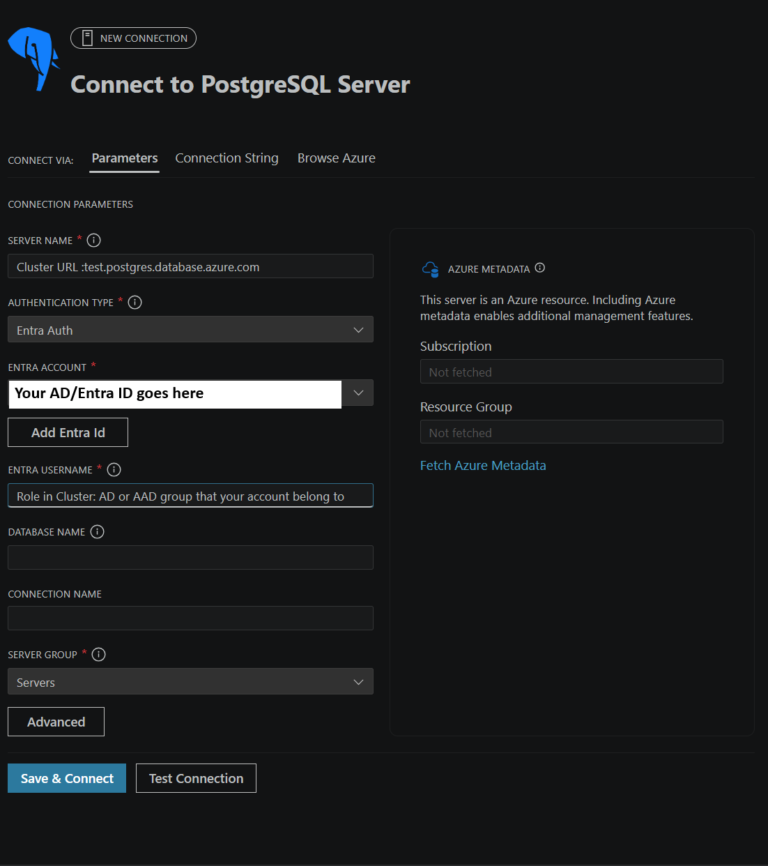Click Save & Connect

pos(67,778)
